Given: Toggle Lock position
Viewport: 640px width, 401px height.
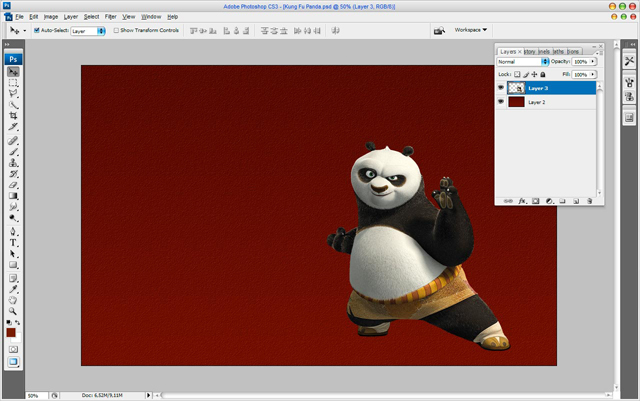Looking at the screenshot, I should pyautogui.click(x=534, y=74).
